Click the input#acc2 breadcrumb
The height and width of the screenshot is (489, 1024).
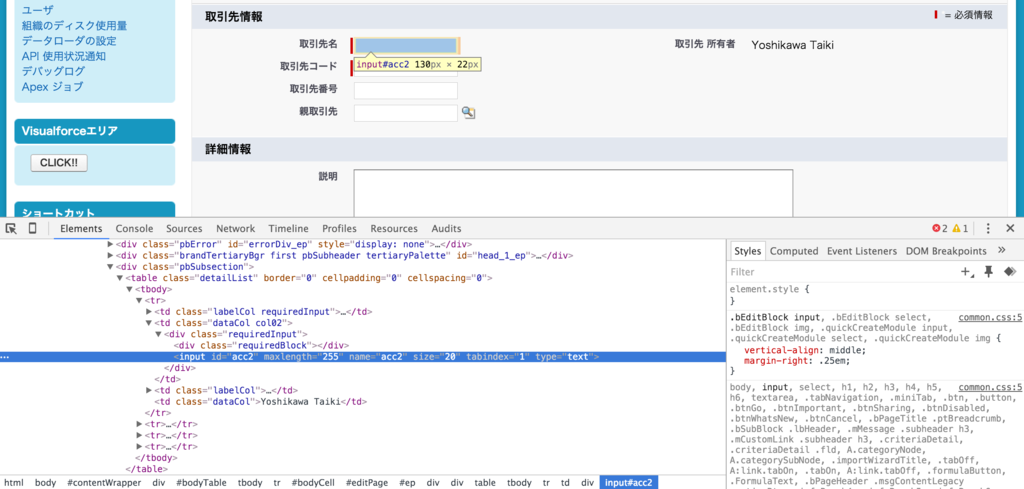(628, 482)
